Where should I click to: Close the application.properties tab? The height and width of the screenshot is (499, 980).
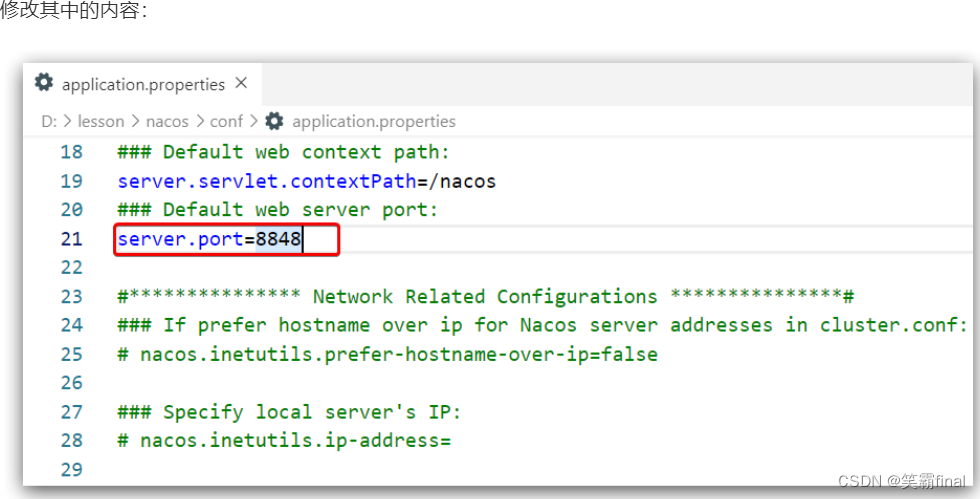(x=241, y=83)
